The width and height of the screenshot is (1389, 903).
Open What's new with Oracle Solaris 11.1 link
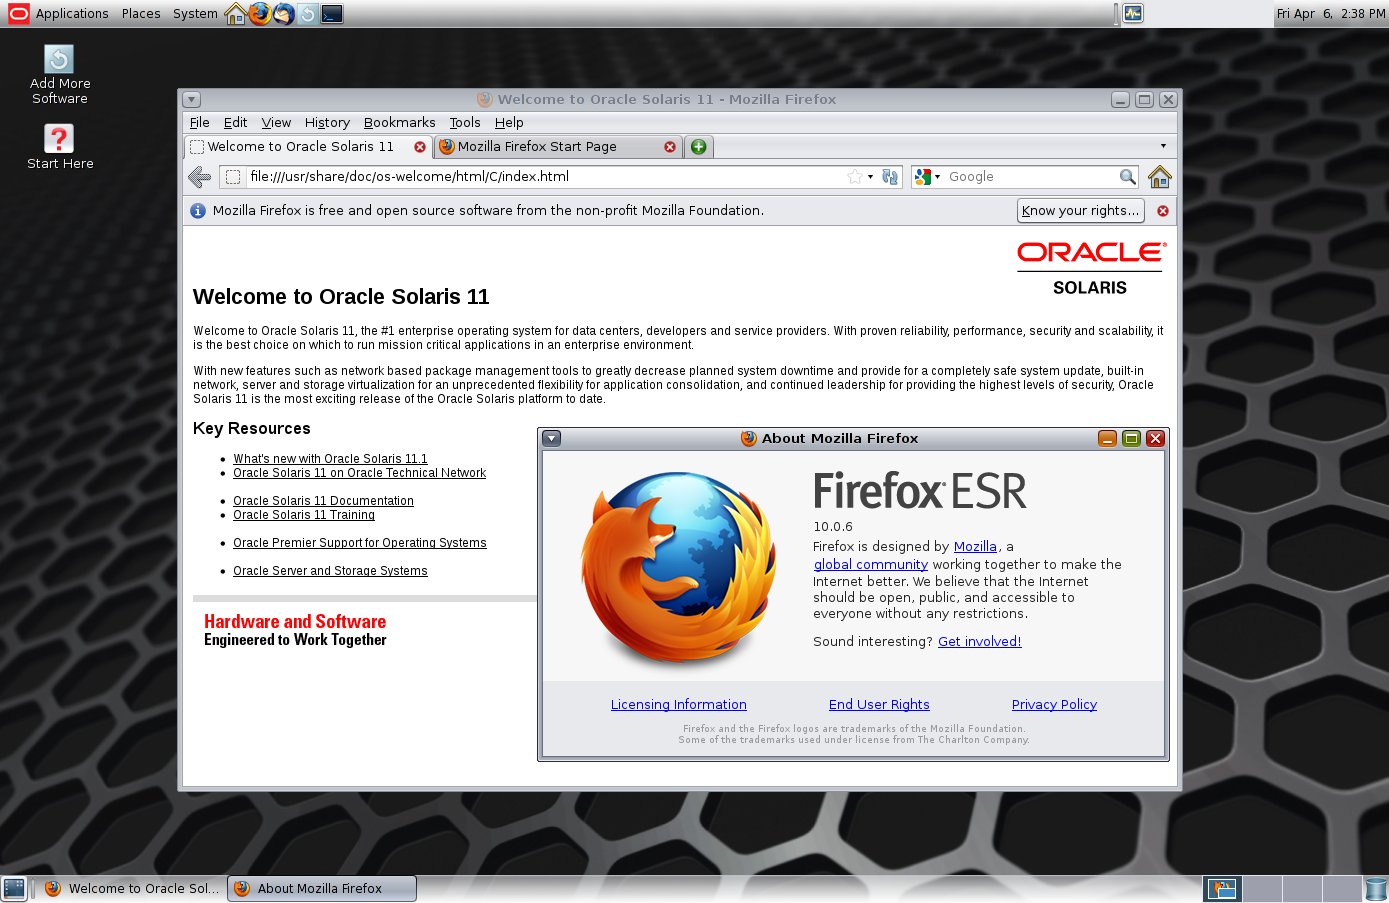pos(330,459)
